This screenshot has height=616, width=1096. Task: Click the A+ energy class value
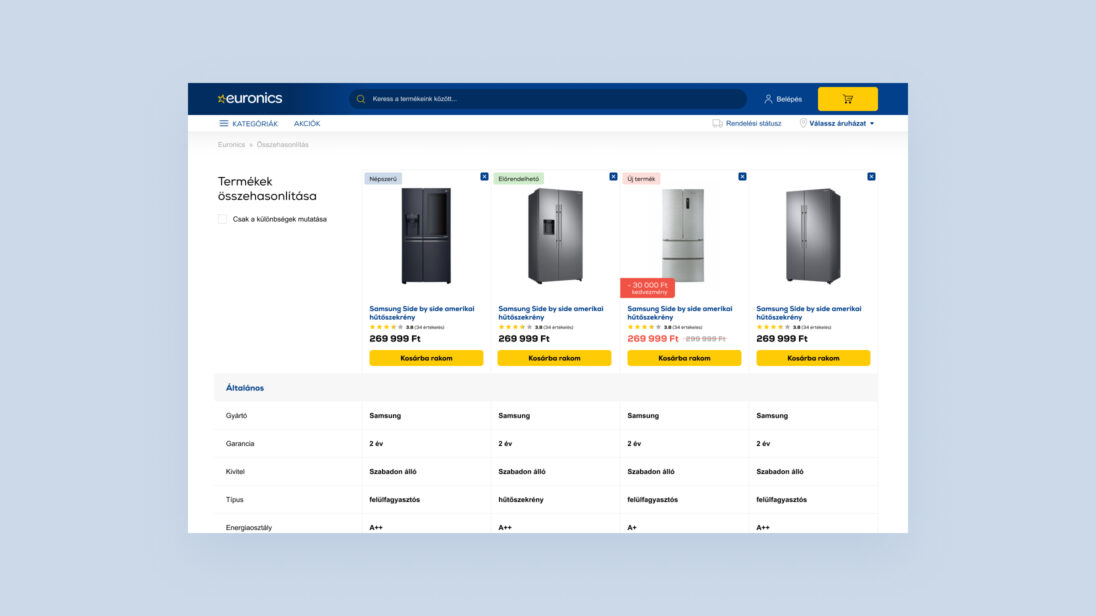[632, 528]
